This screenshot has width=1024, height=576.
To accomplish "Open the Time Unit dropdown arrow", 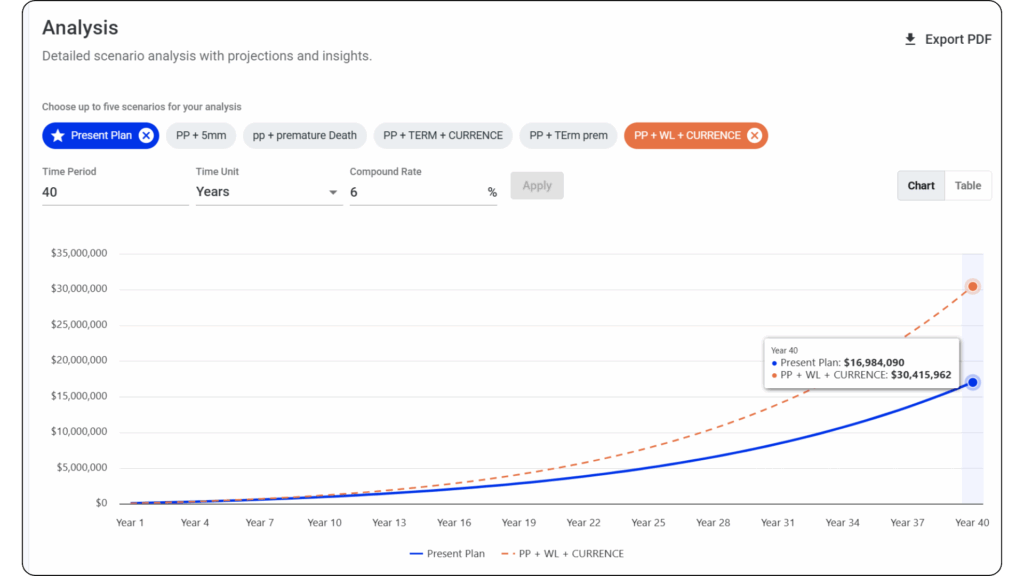I will (333, 192).
